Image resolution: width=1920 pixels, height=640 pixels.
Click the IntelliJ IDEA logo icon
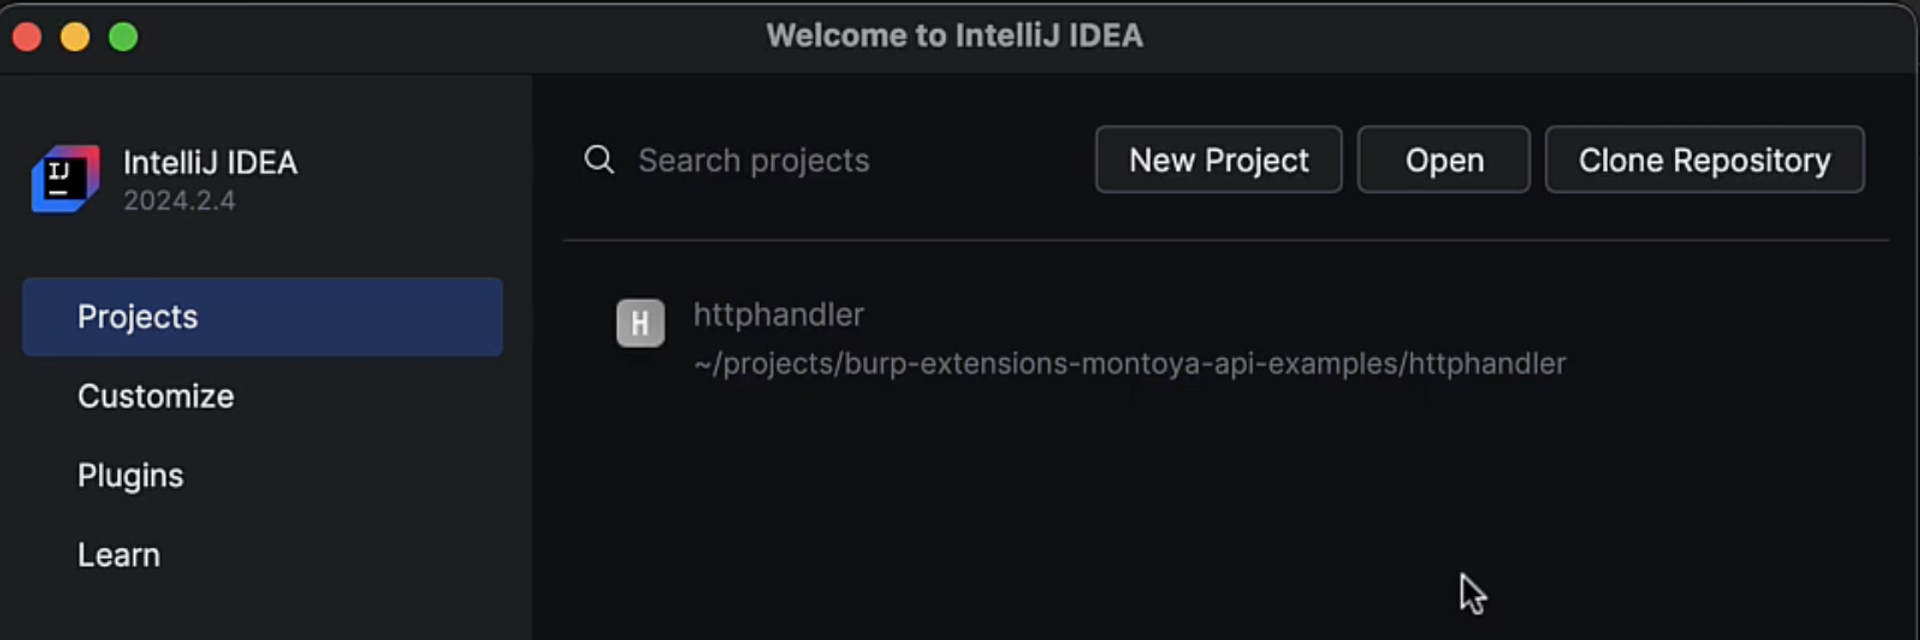[x=64, y=178]
